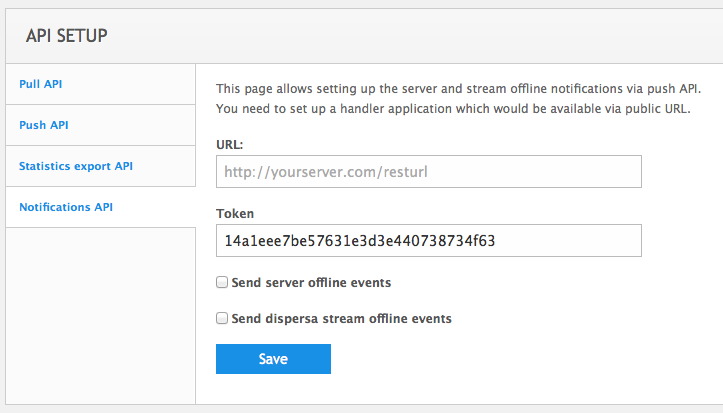This screenshot has width=723, height=413.
Task: Select the Statistics export API tab
Action: coord(76,166)
